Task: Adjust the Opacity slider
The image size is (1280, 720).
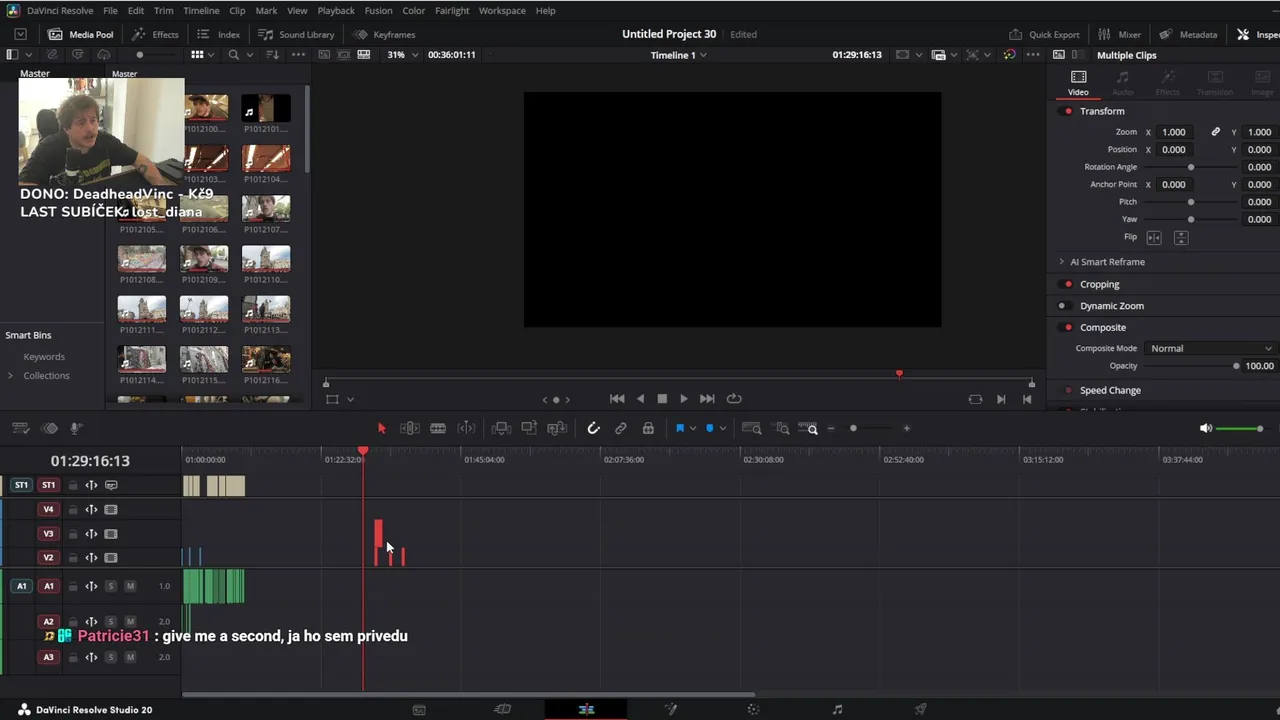Action: click(1191, 366)
